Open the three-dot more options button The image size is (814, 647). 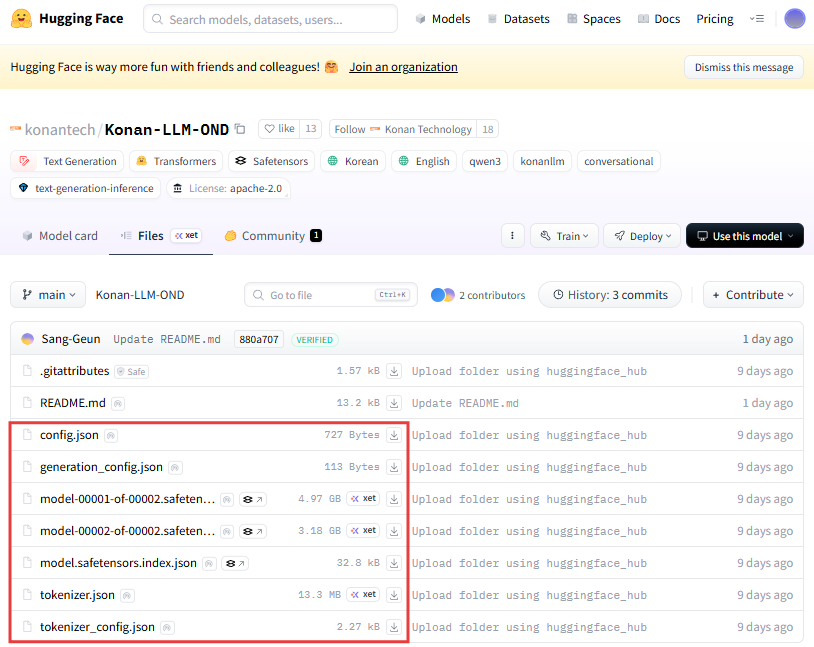pyautogui.click(x=512, y=236)
